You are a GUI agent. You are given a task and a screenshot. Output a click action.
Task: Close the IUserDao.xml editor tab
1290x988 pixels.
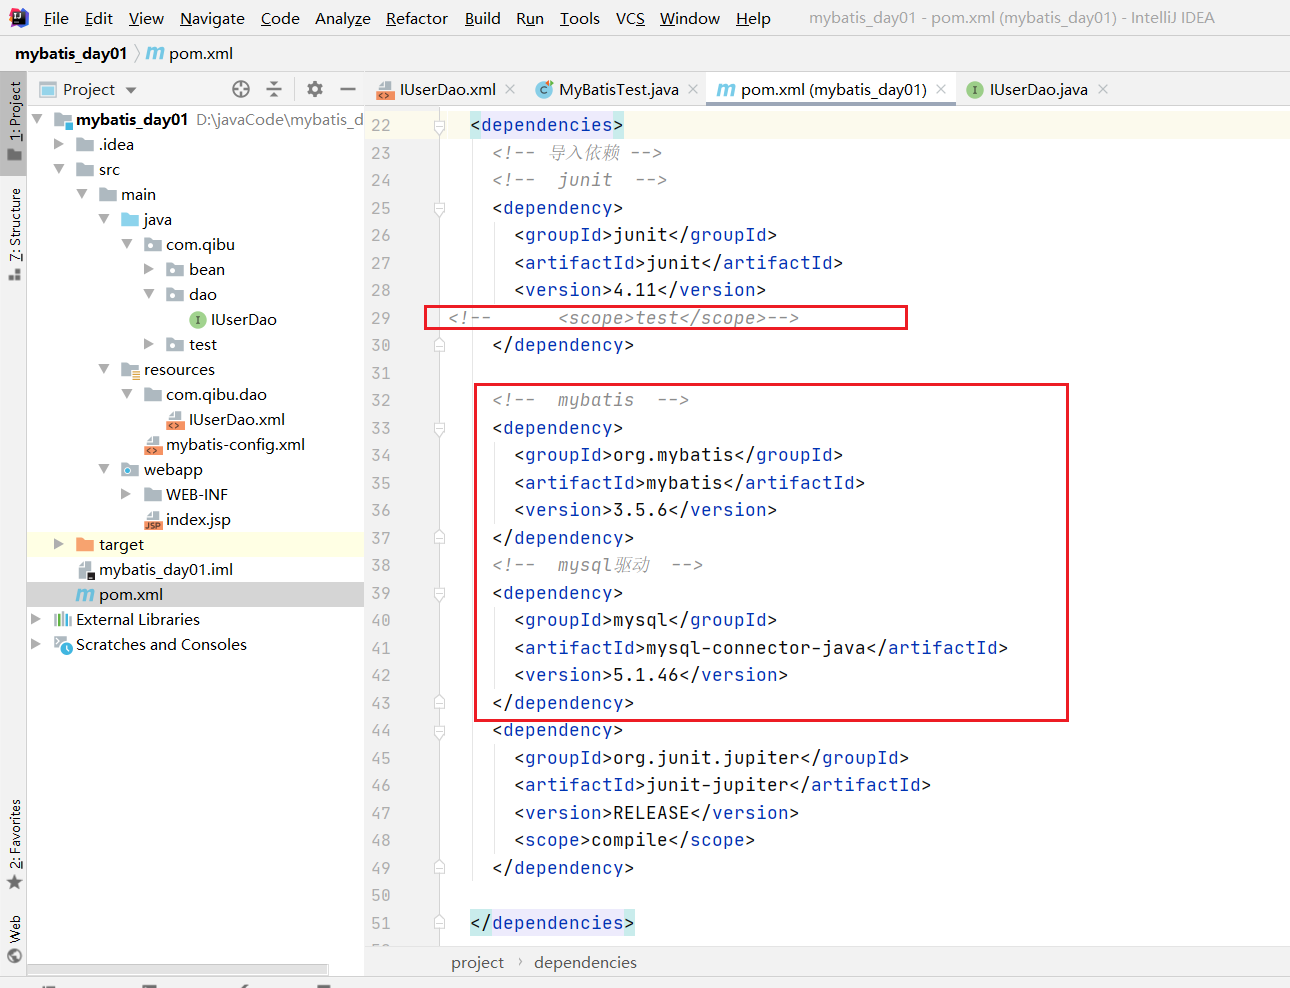[x=510, y=89]
